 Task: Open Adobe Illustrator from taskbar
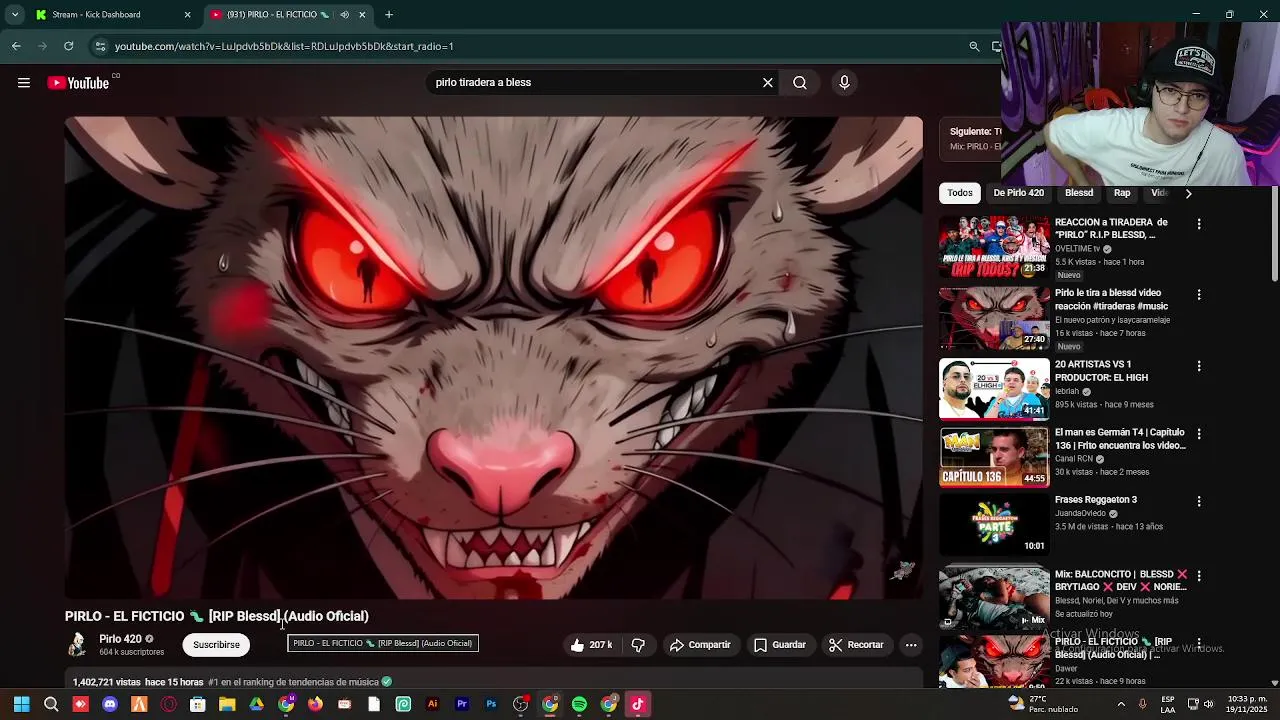tap(432, 704)
